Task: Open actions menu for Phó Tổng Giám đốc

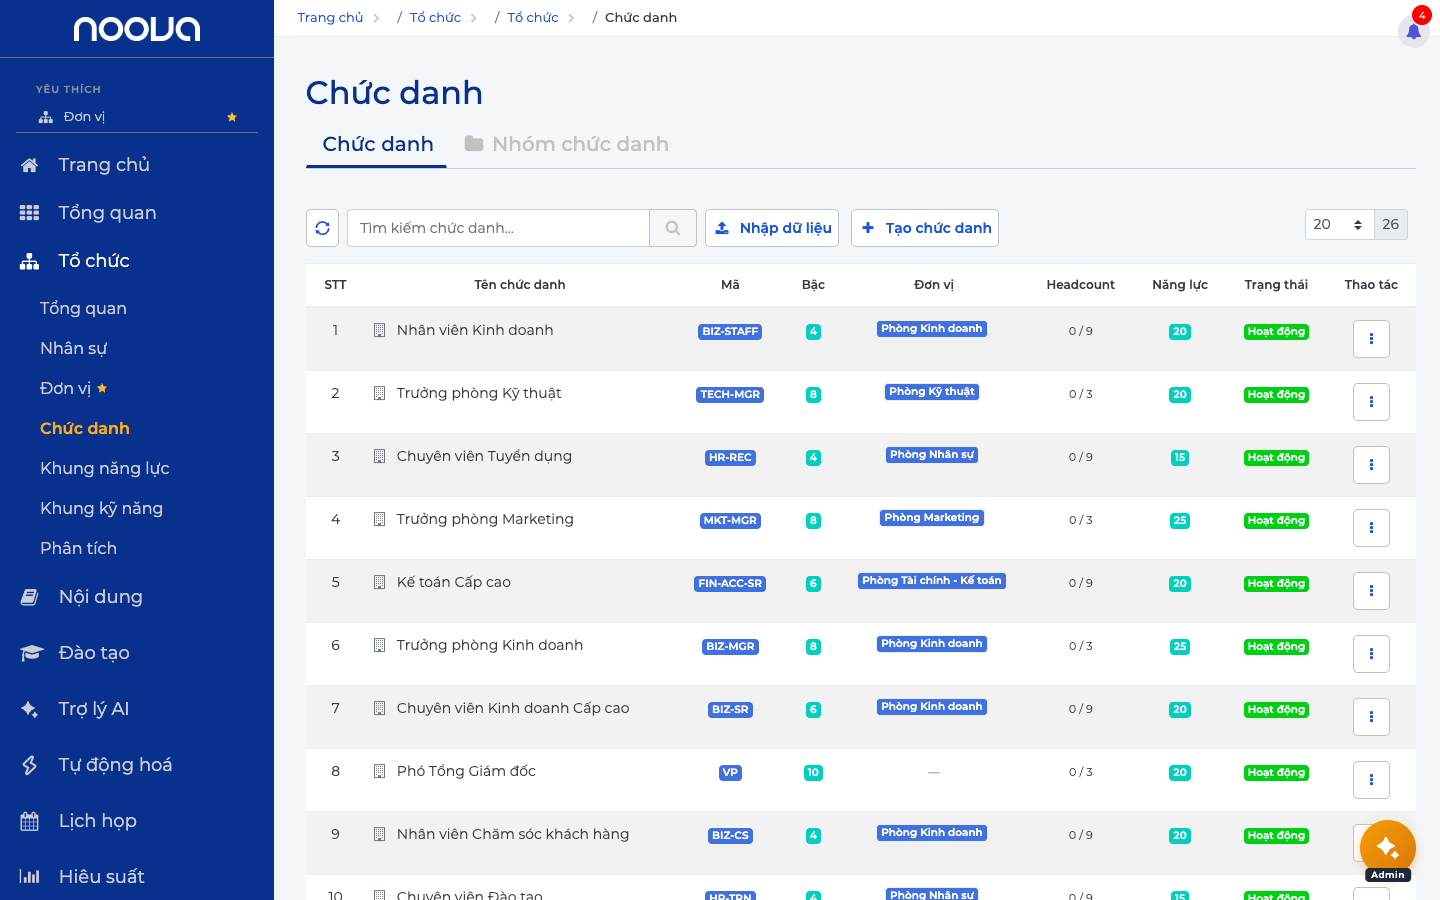Action: pyautogui.click(x=1371, y=780)
